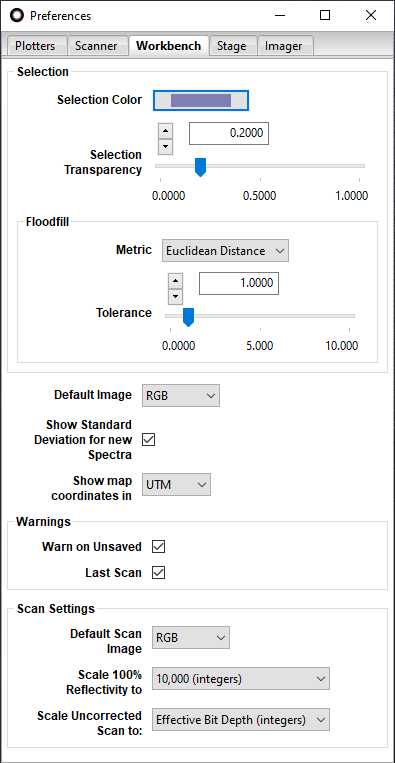The image size is (395, 763).
Task: Click the Selection Transparency up arrow
Action: point(166,131)
